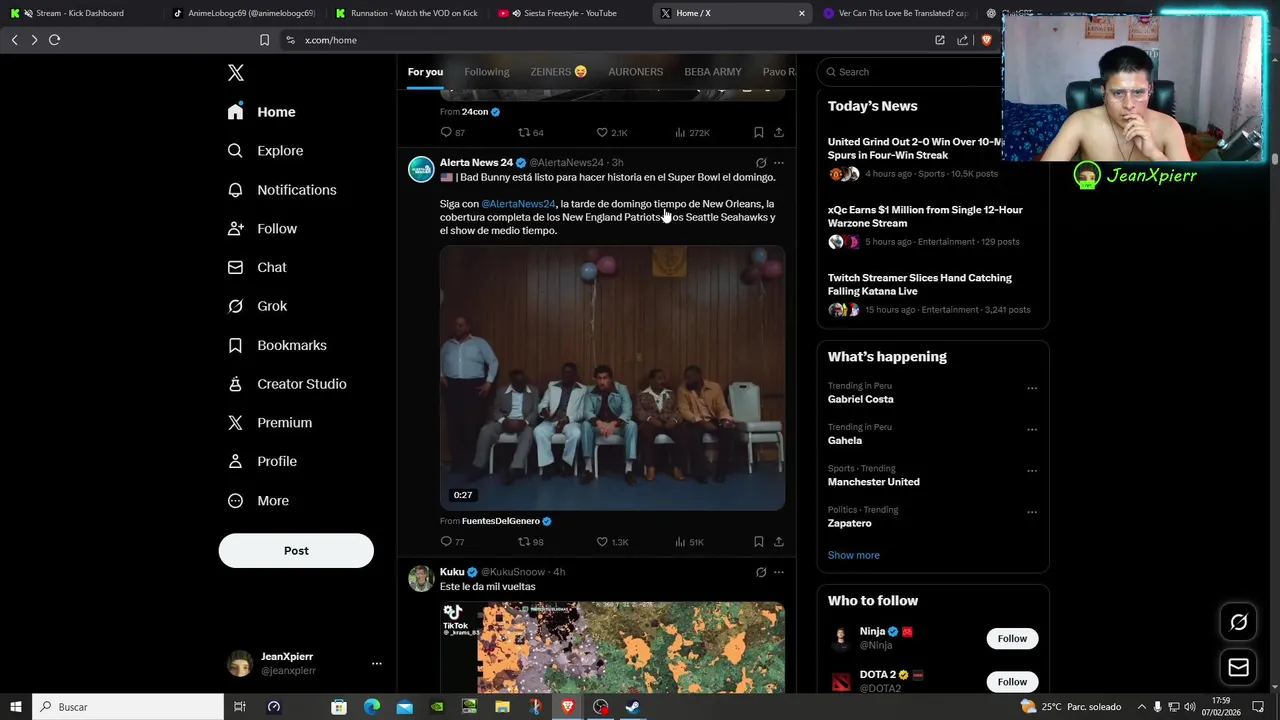Ask Grok about the Kuku post

(761, 572)
